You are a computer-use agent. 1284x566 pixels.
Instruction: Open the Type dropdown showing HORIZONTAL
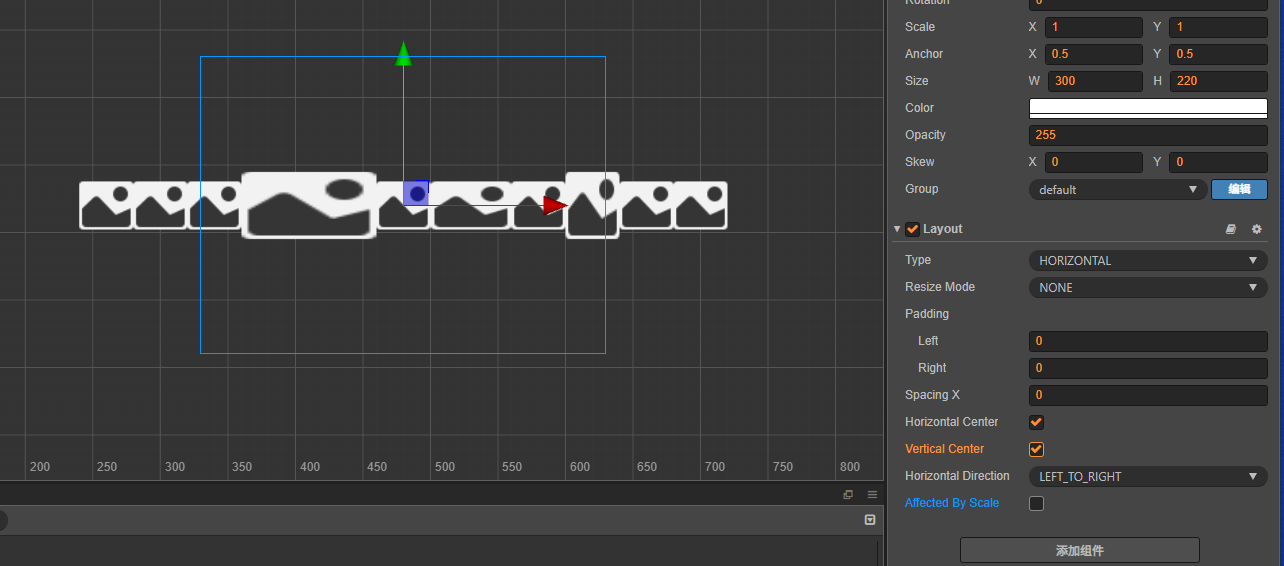(x=1148, y=260)
